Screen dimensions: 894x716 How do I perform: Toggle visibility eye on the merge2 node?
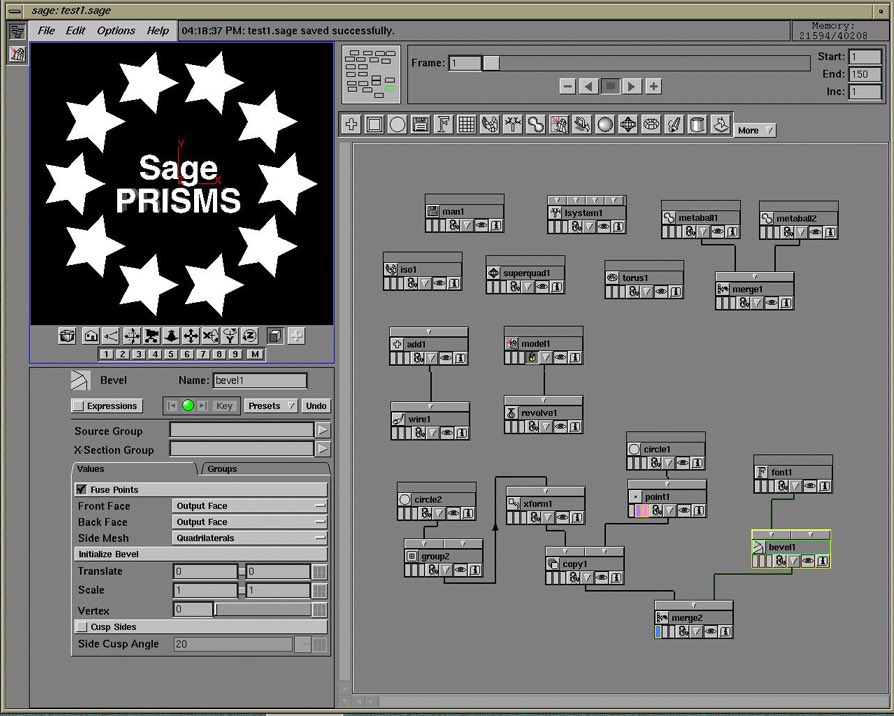[x=710, y=632]
